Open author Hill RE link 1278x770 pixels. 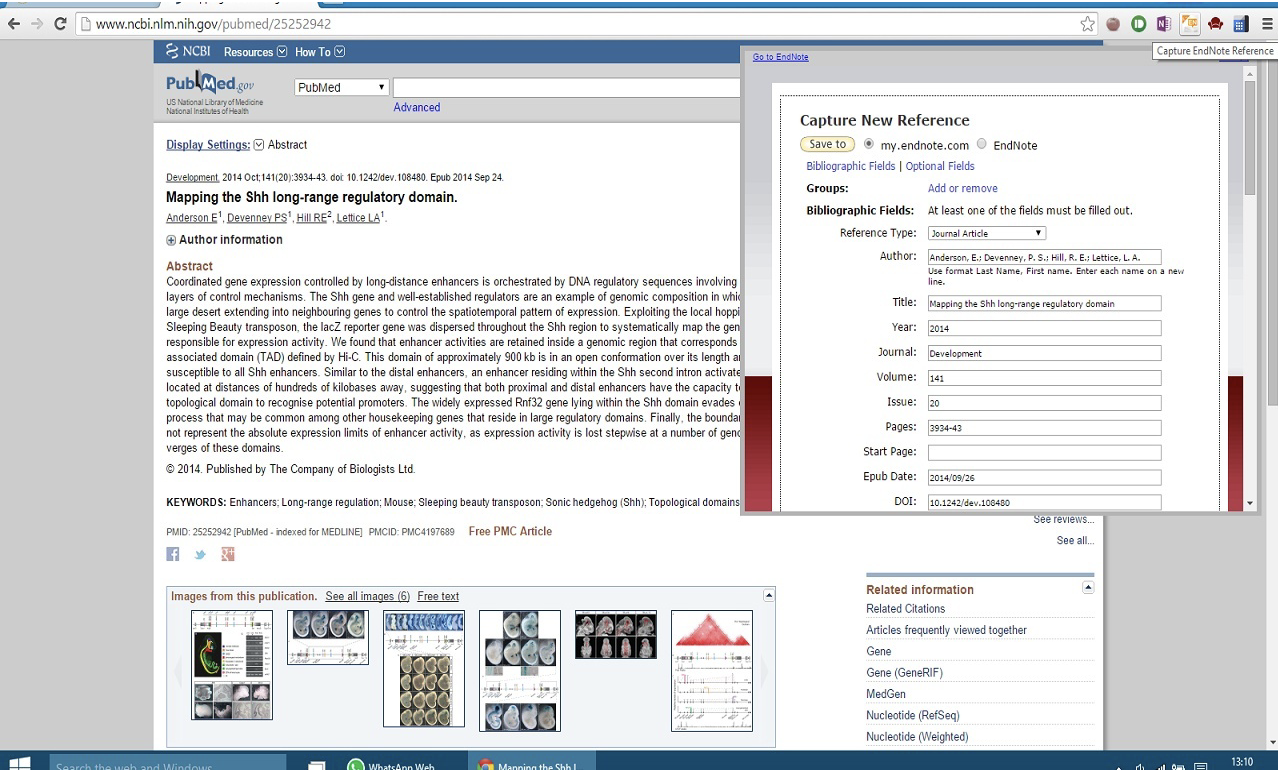(312, 218)
